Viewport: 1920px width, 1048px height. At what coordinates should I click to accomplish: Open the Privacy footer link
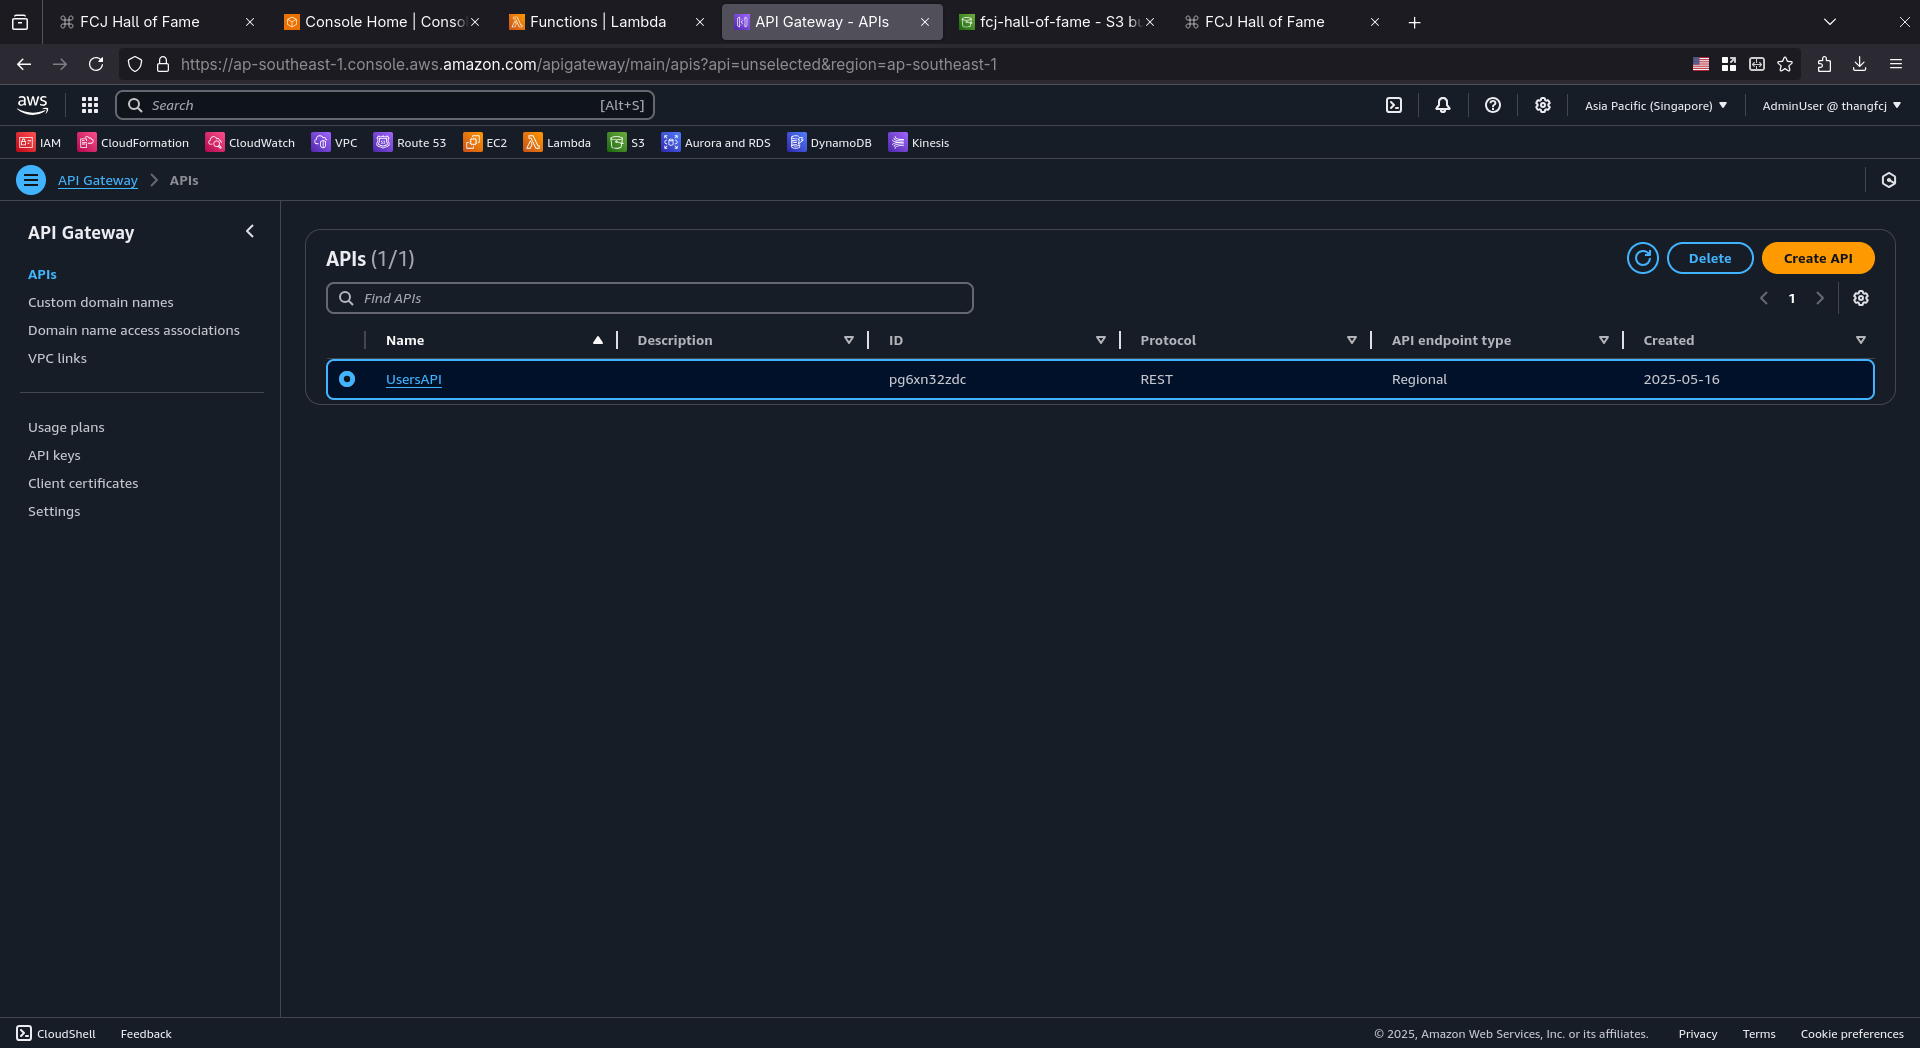pyautogui.click(x=1698, y=1033)
